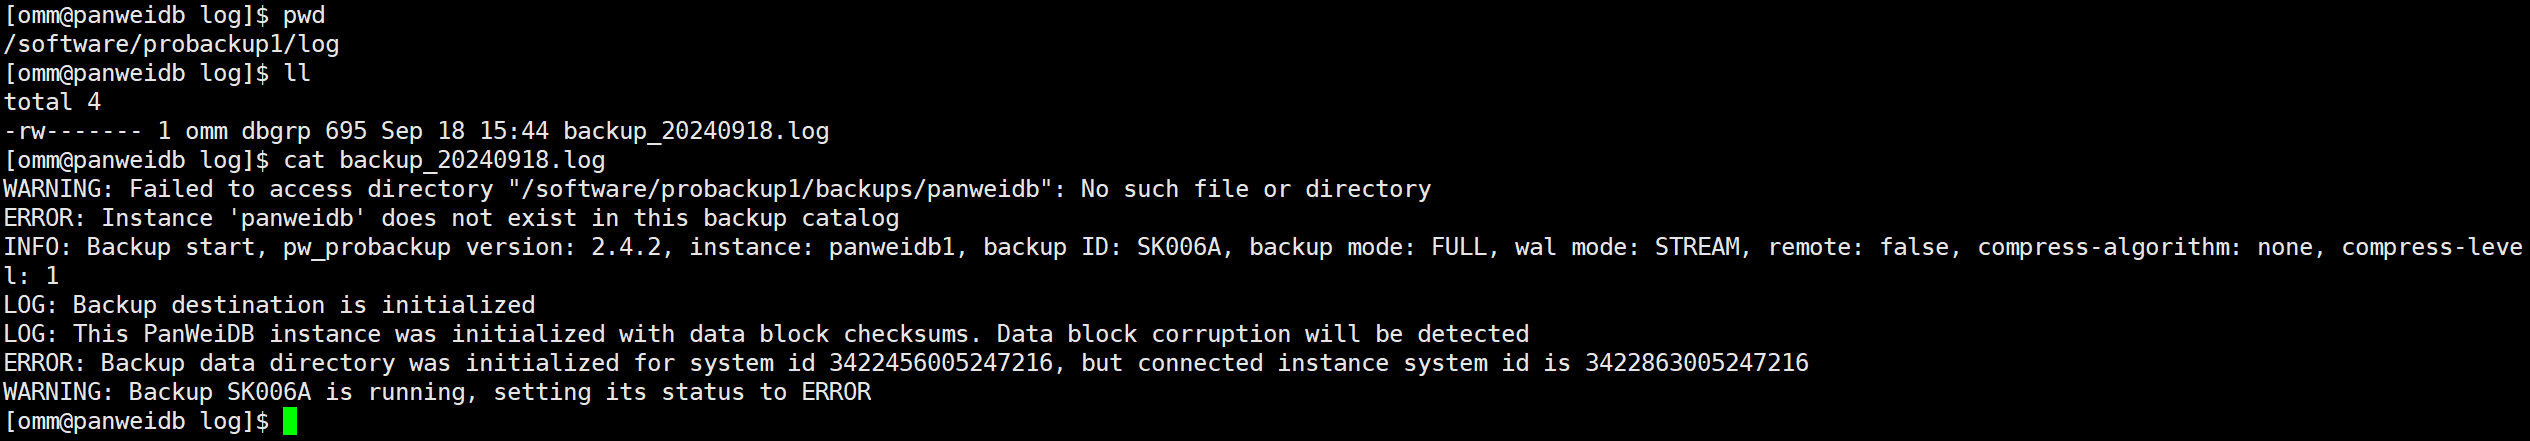Click "Backup destination is initialized" log line
This screenshot has width=2530, height=441.
pyautogui.click(x=304, y=305)
